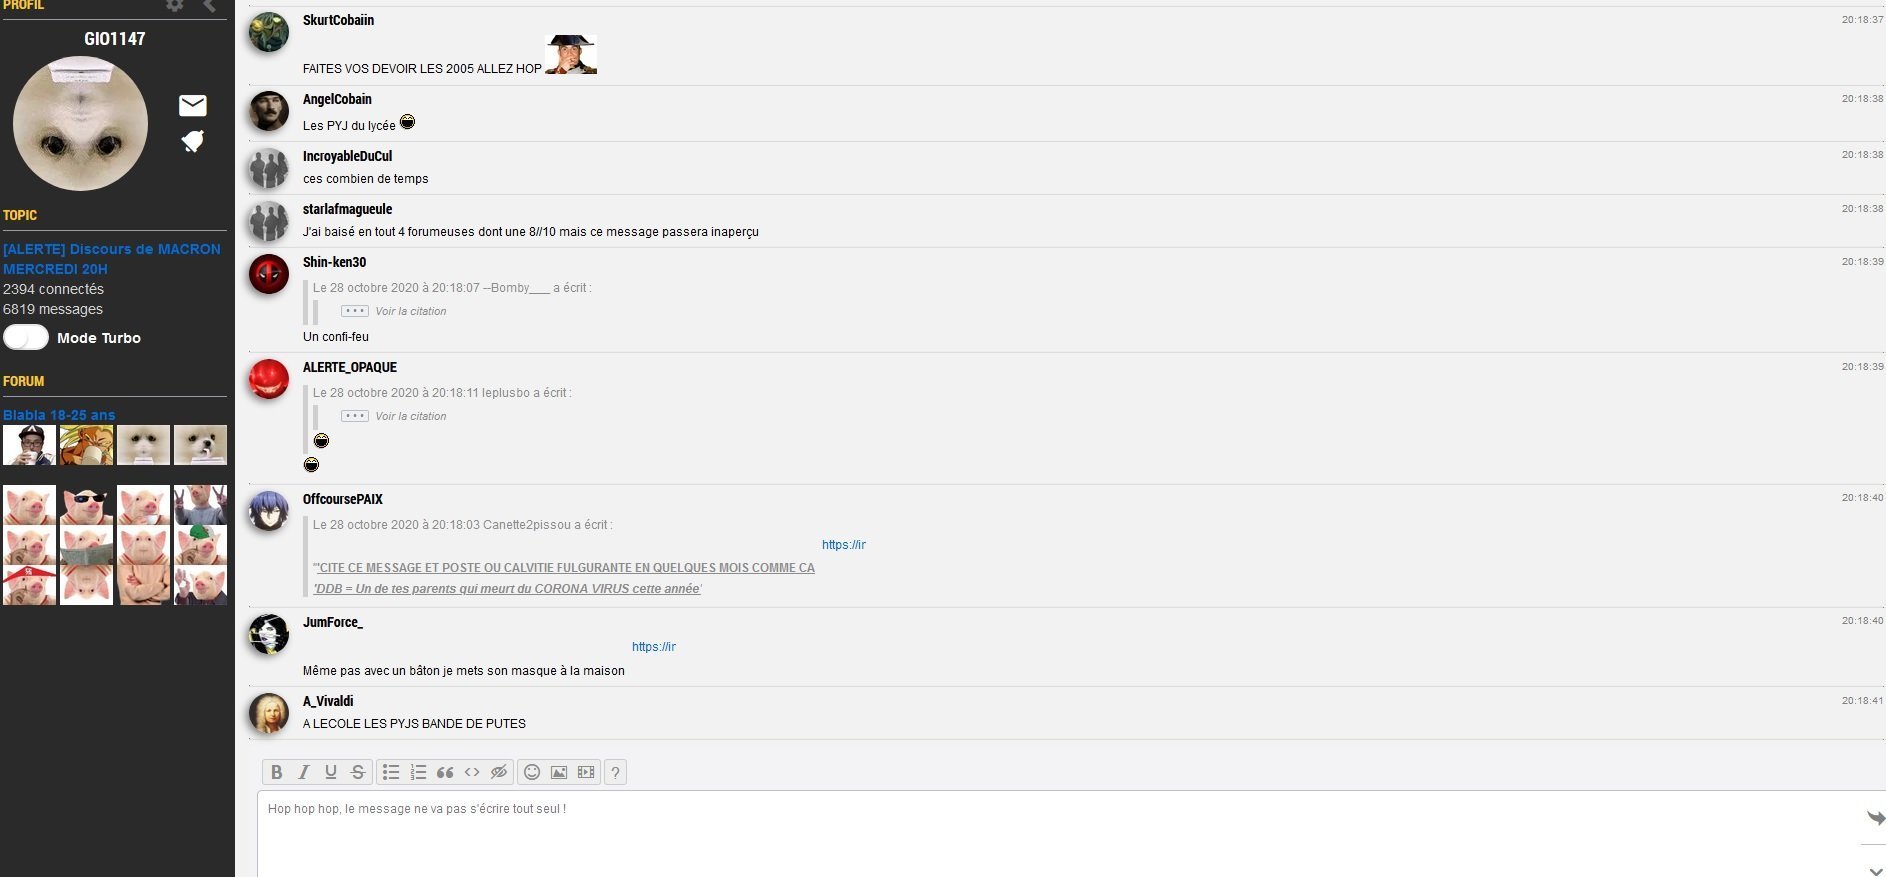Apply strikethrough formatting
Image resolution: width=1886 pixels, height=877 pixels.
[358, 772]
